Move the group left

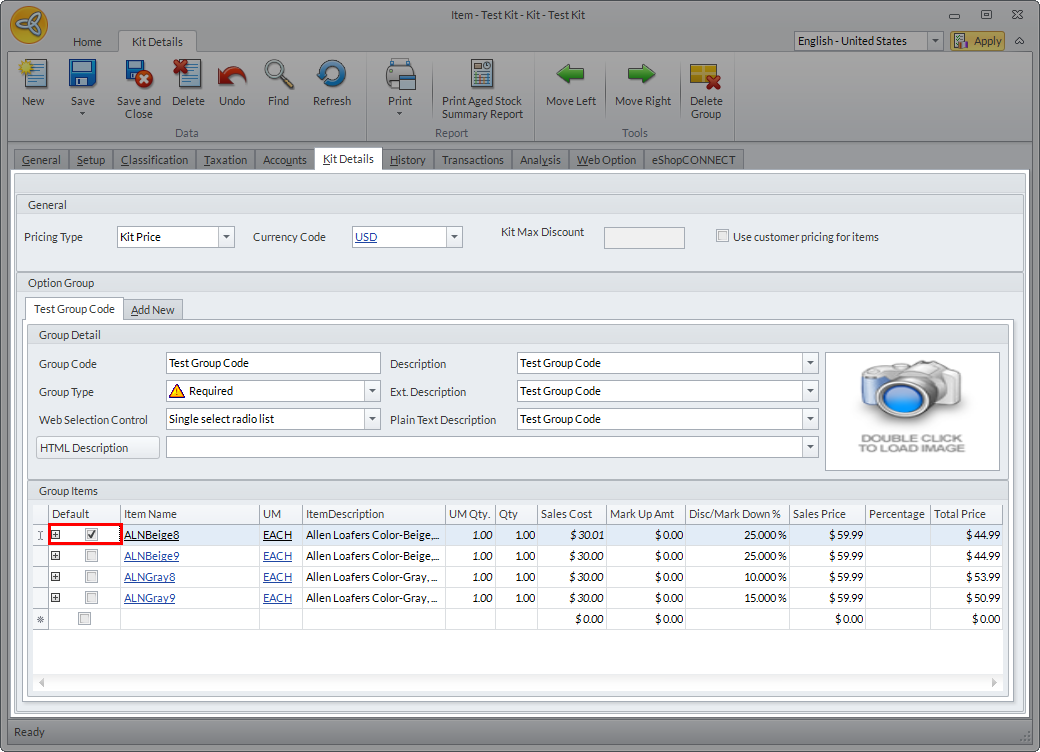click(571, 76)
